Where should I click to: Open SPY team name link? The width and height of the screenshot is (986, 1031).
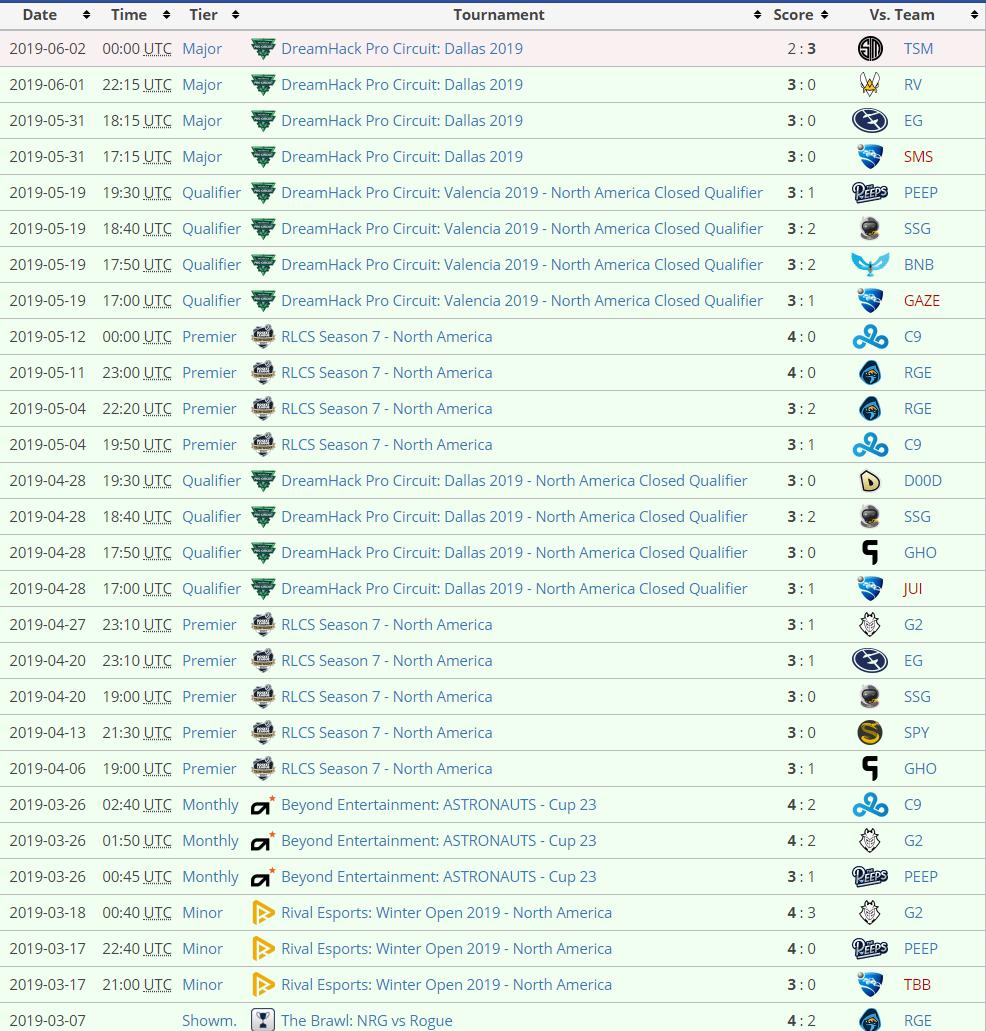tap(916, 732)
